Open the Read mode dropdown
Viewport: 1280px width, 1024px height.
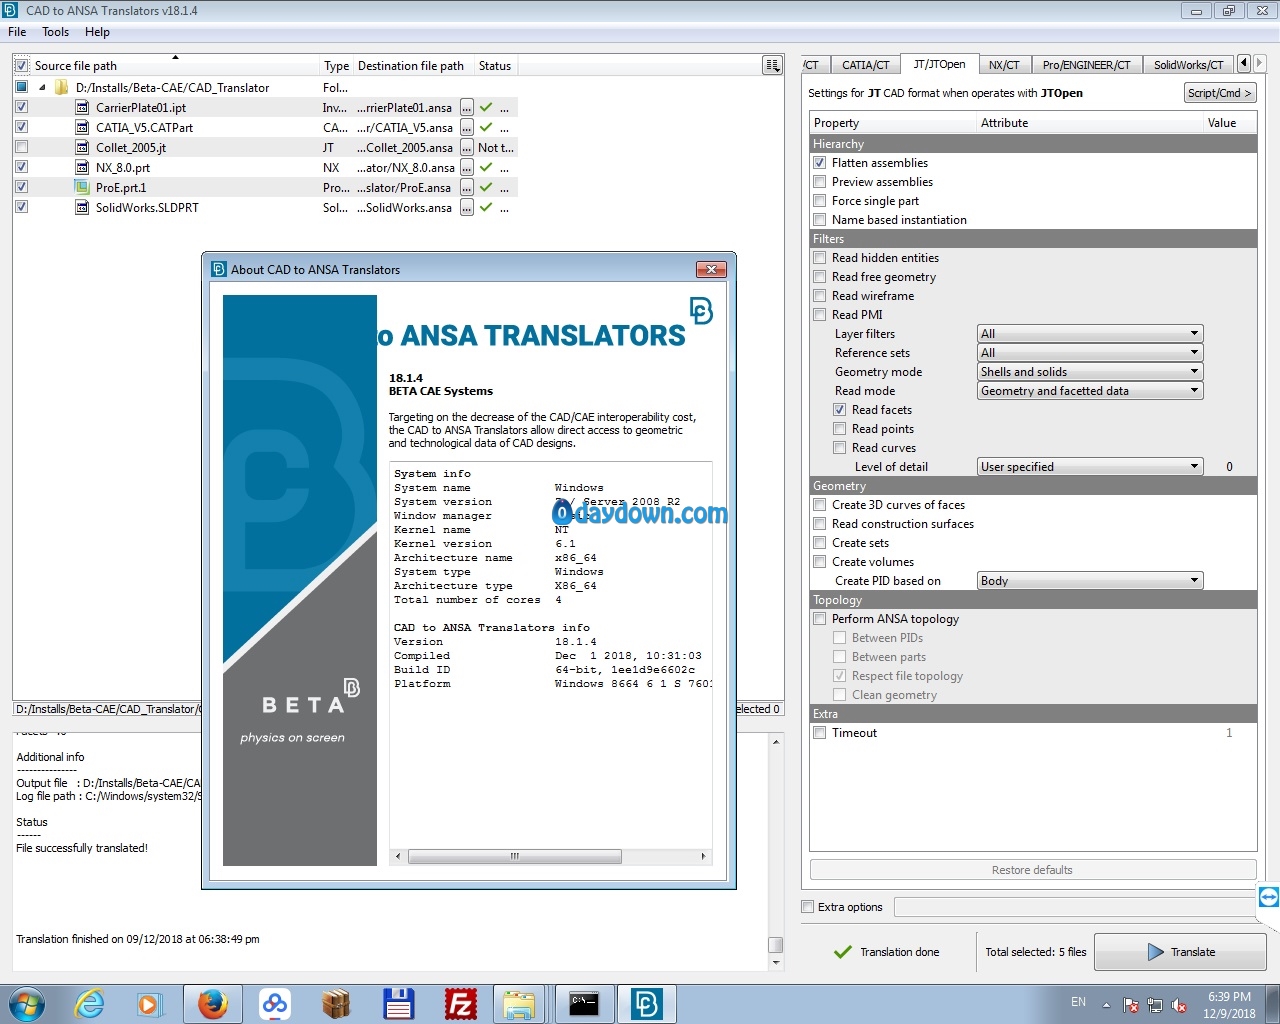[1090, 391]
